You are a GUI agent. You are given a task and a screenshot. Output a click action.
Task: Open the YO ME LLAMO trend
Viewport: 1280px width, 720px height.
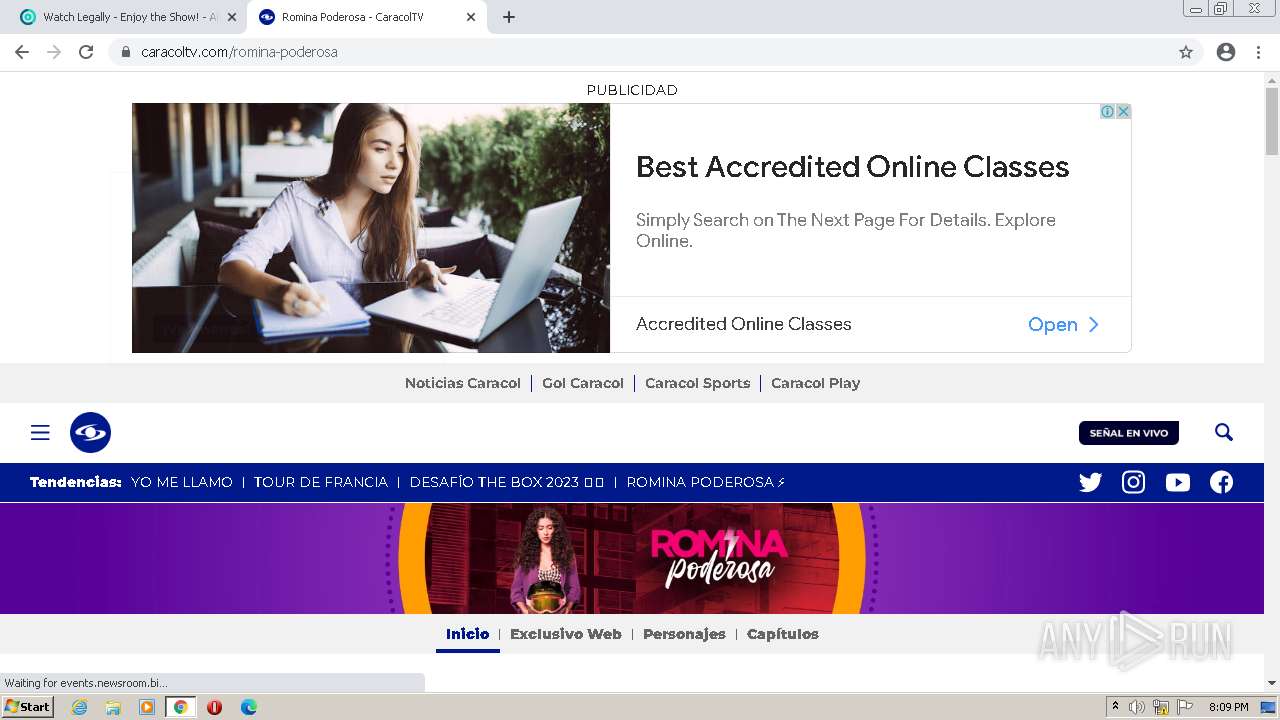tap(182, 482)
